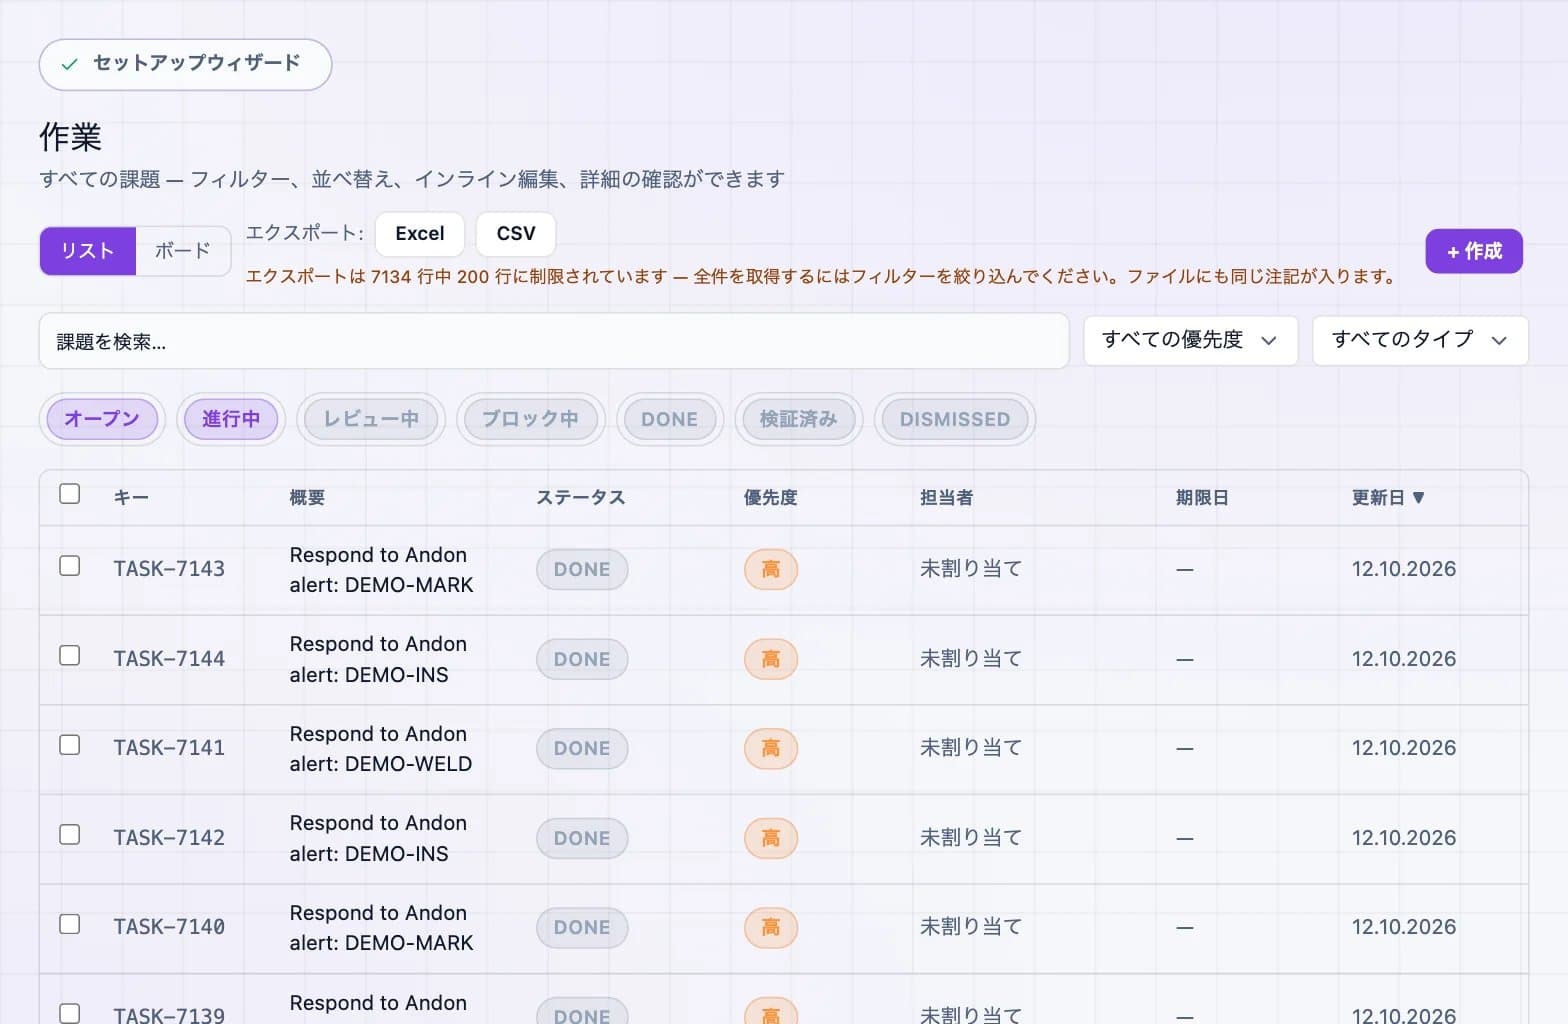Toggle the ブロック中 status filter chip
This screenshot has height=1024, width=1568.
click(530, 419)
